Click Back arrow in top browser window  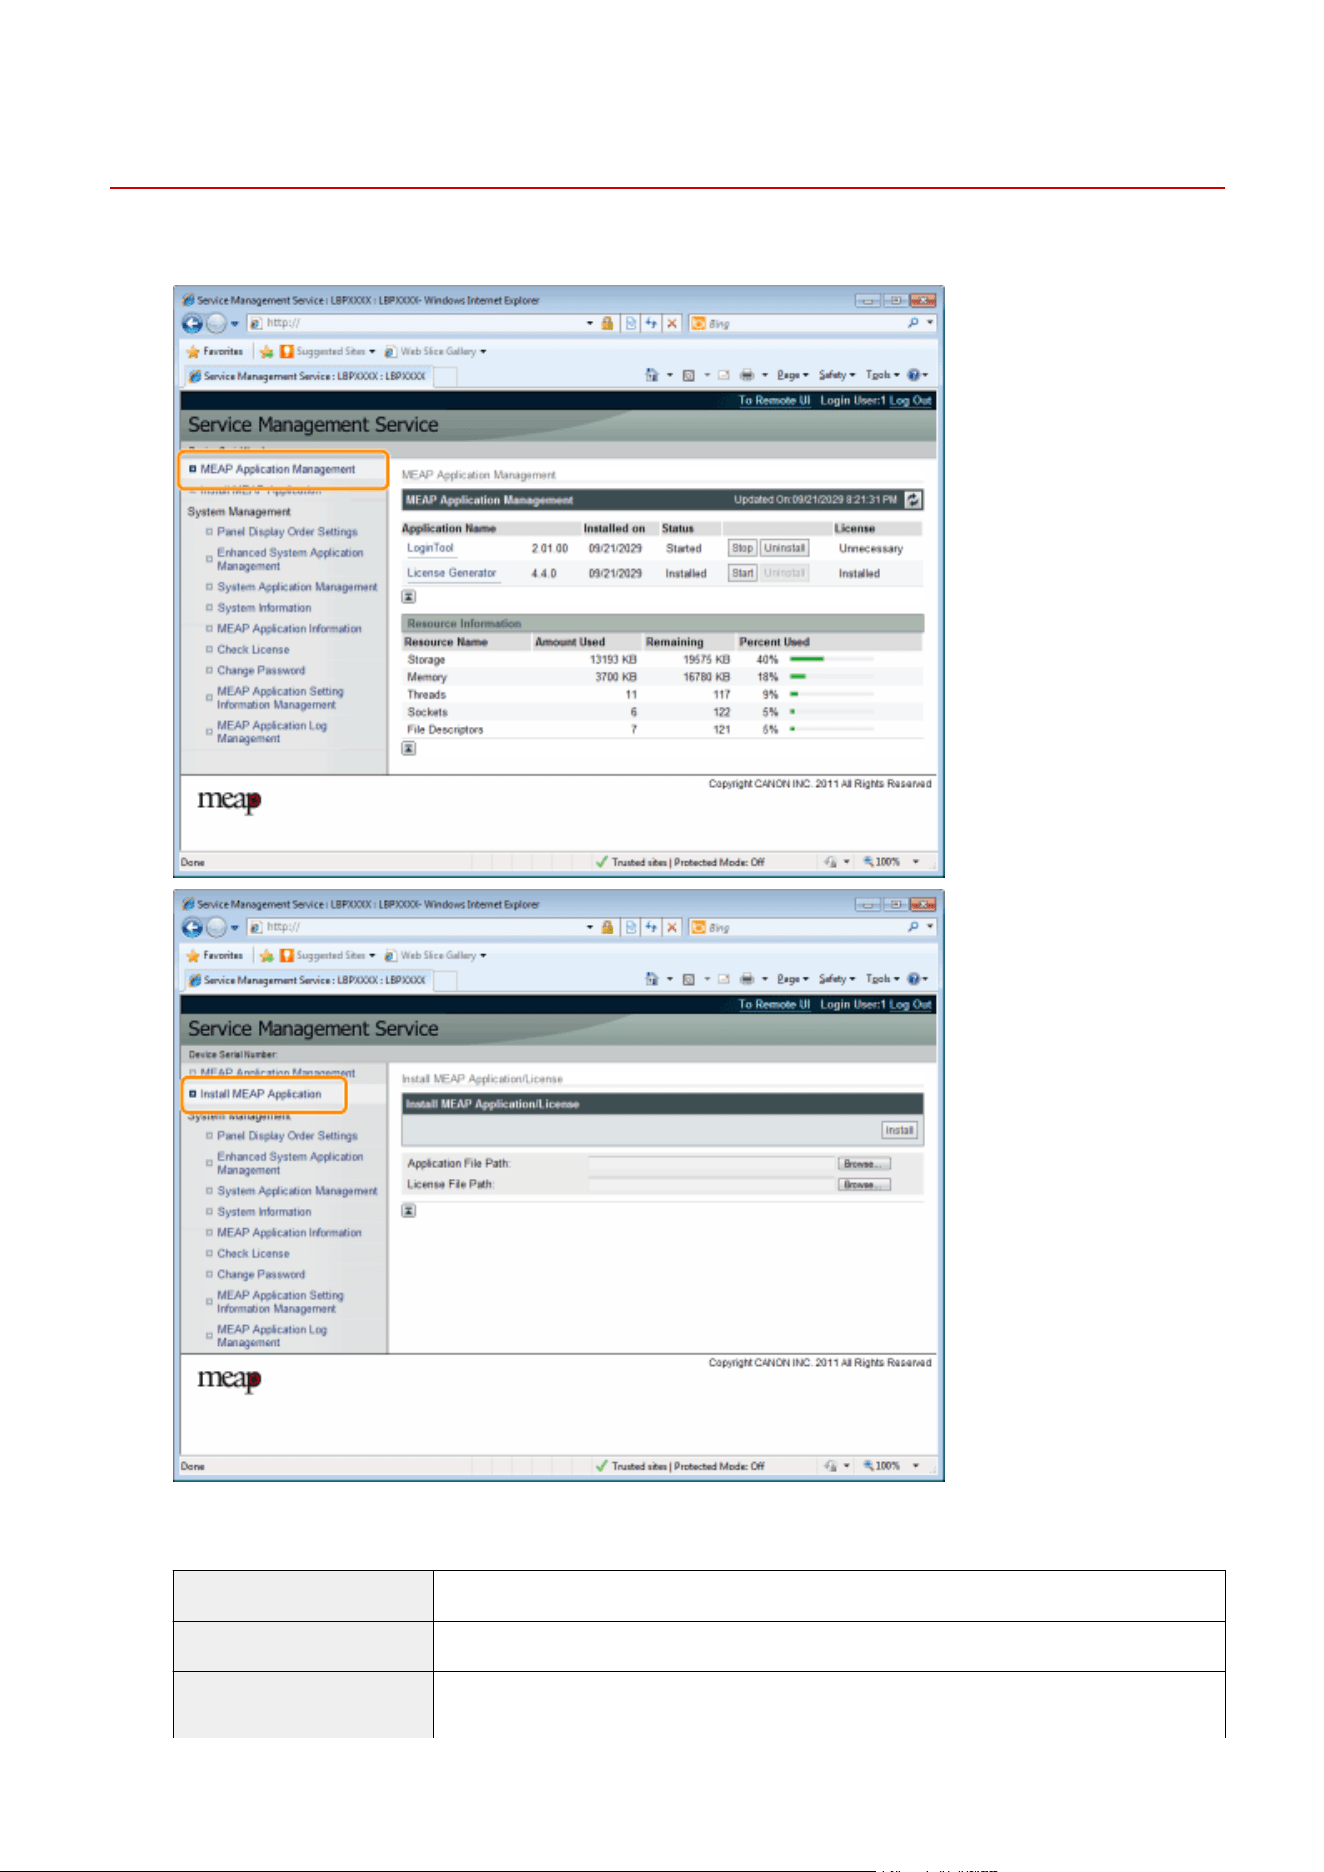(x=192, y=323)
